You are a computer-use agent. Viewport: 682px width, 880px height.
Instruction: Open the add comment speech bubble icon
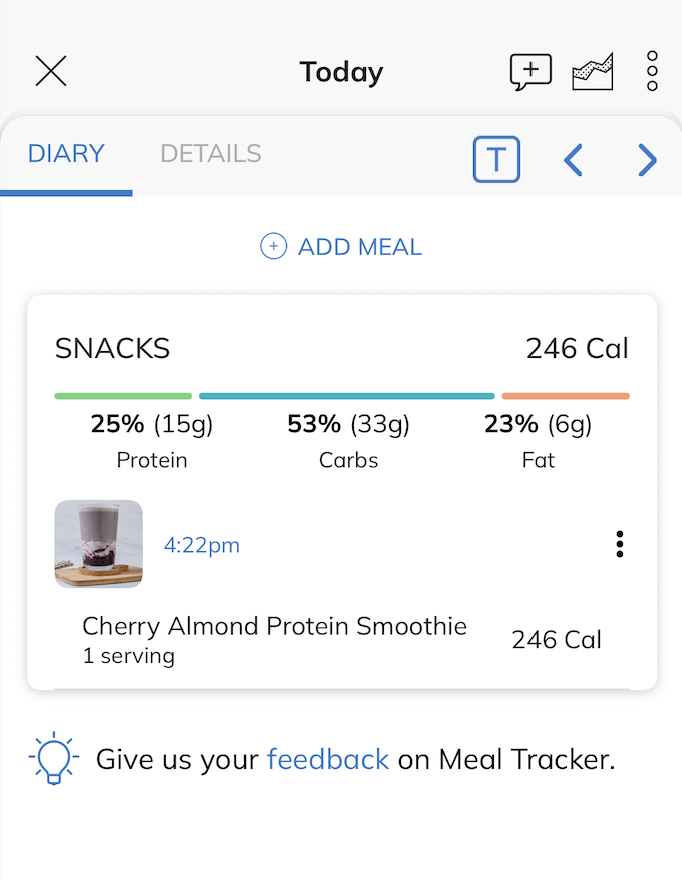coord(530,72)
